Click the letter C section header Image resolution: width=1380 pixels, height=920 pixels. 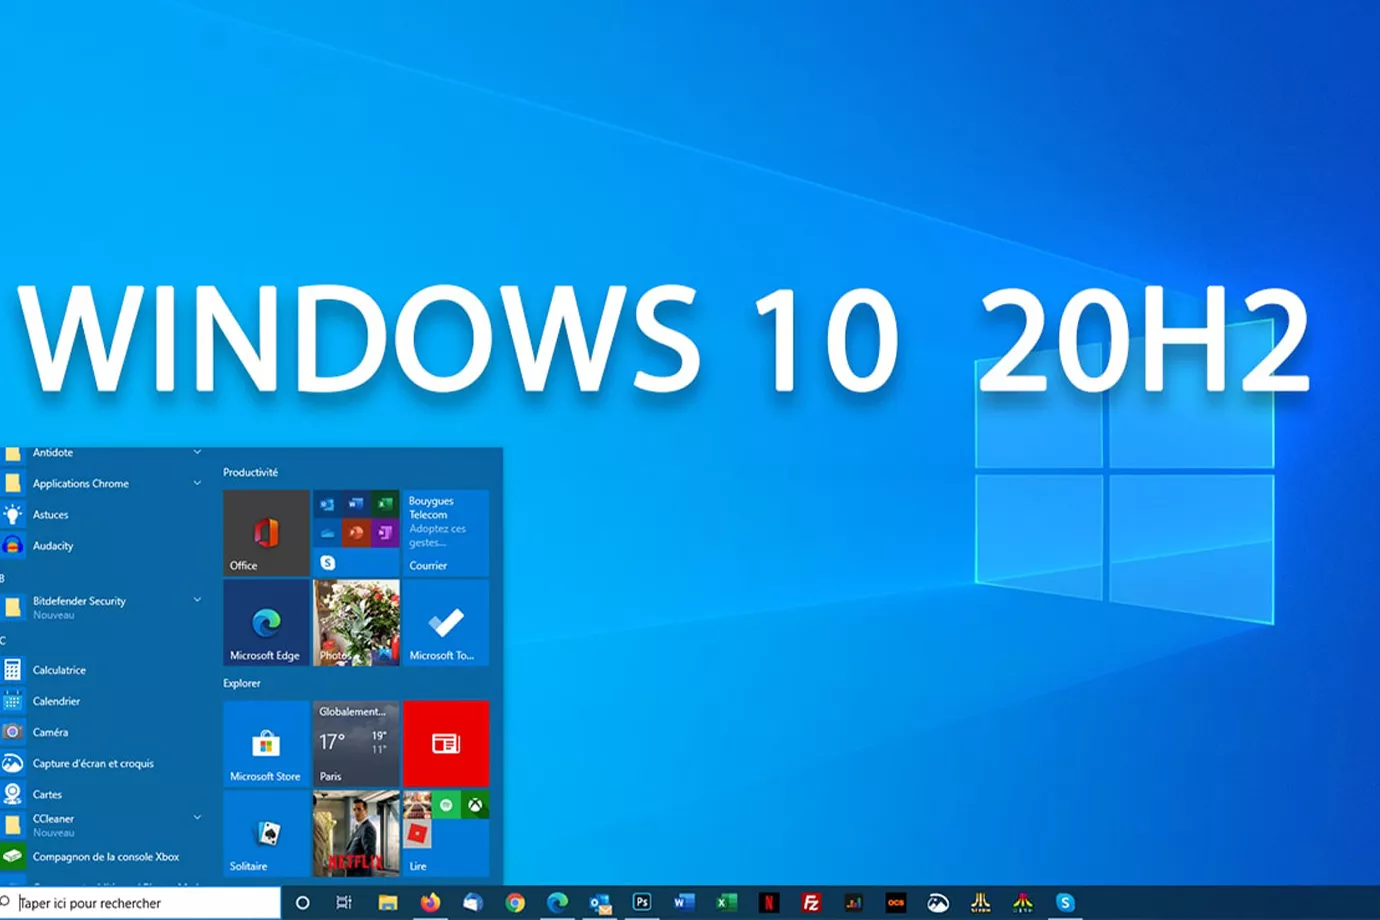[3, 640]
